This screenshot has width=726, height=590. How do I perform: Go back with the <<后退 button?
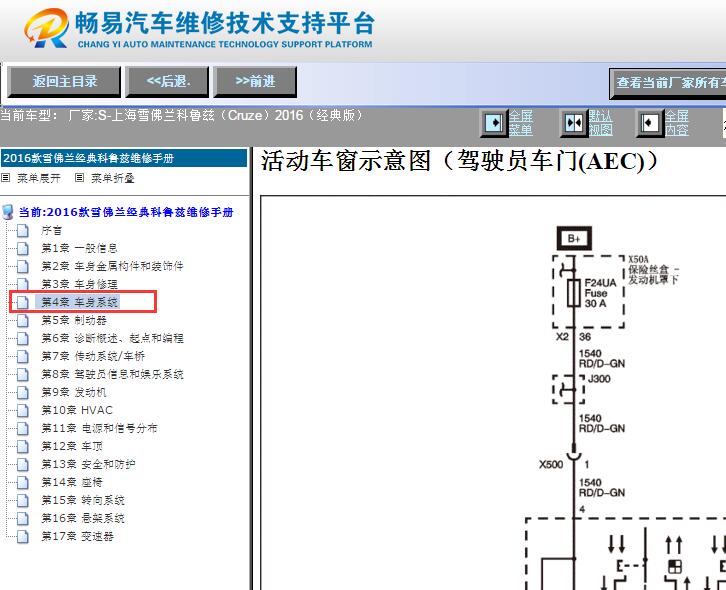tap(168, 82)
